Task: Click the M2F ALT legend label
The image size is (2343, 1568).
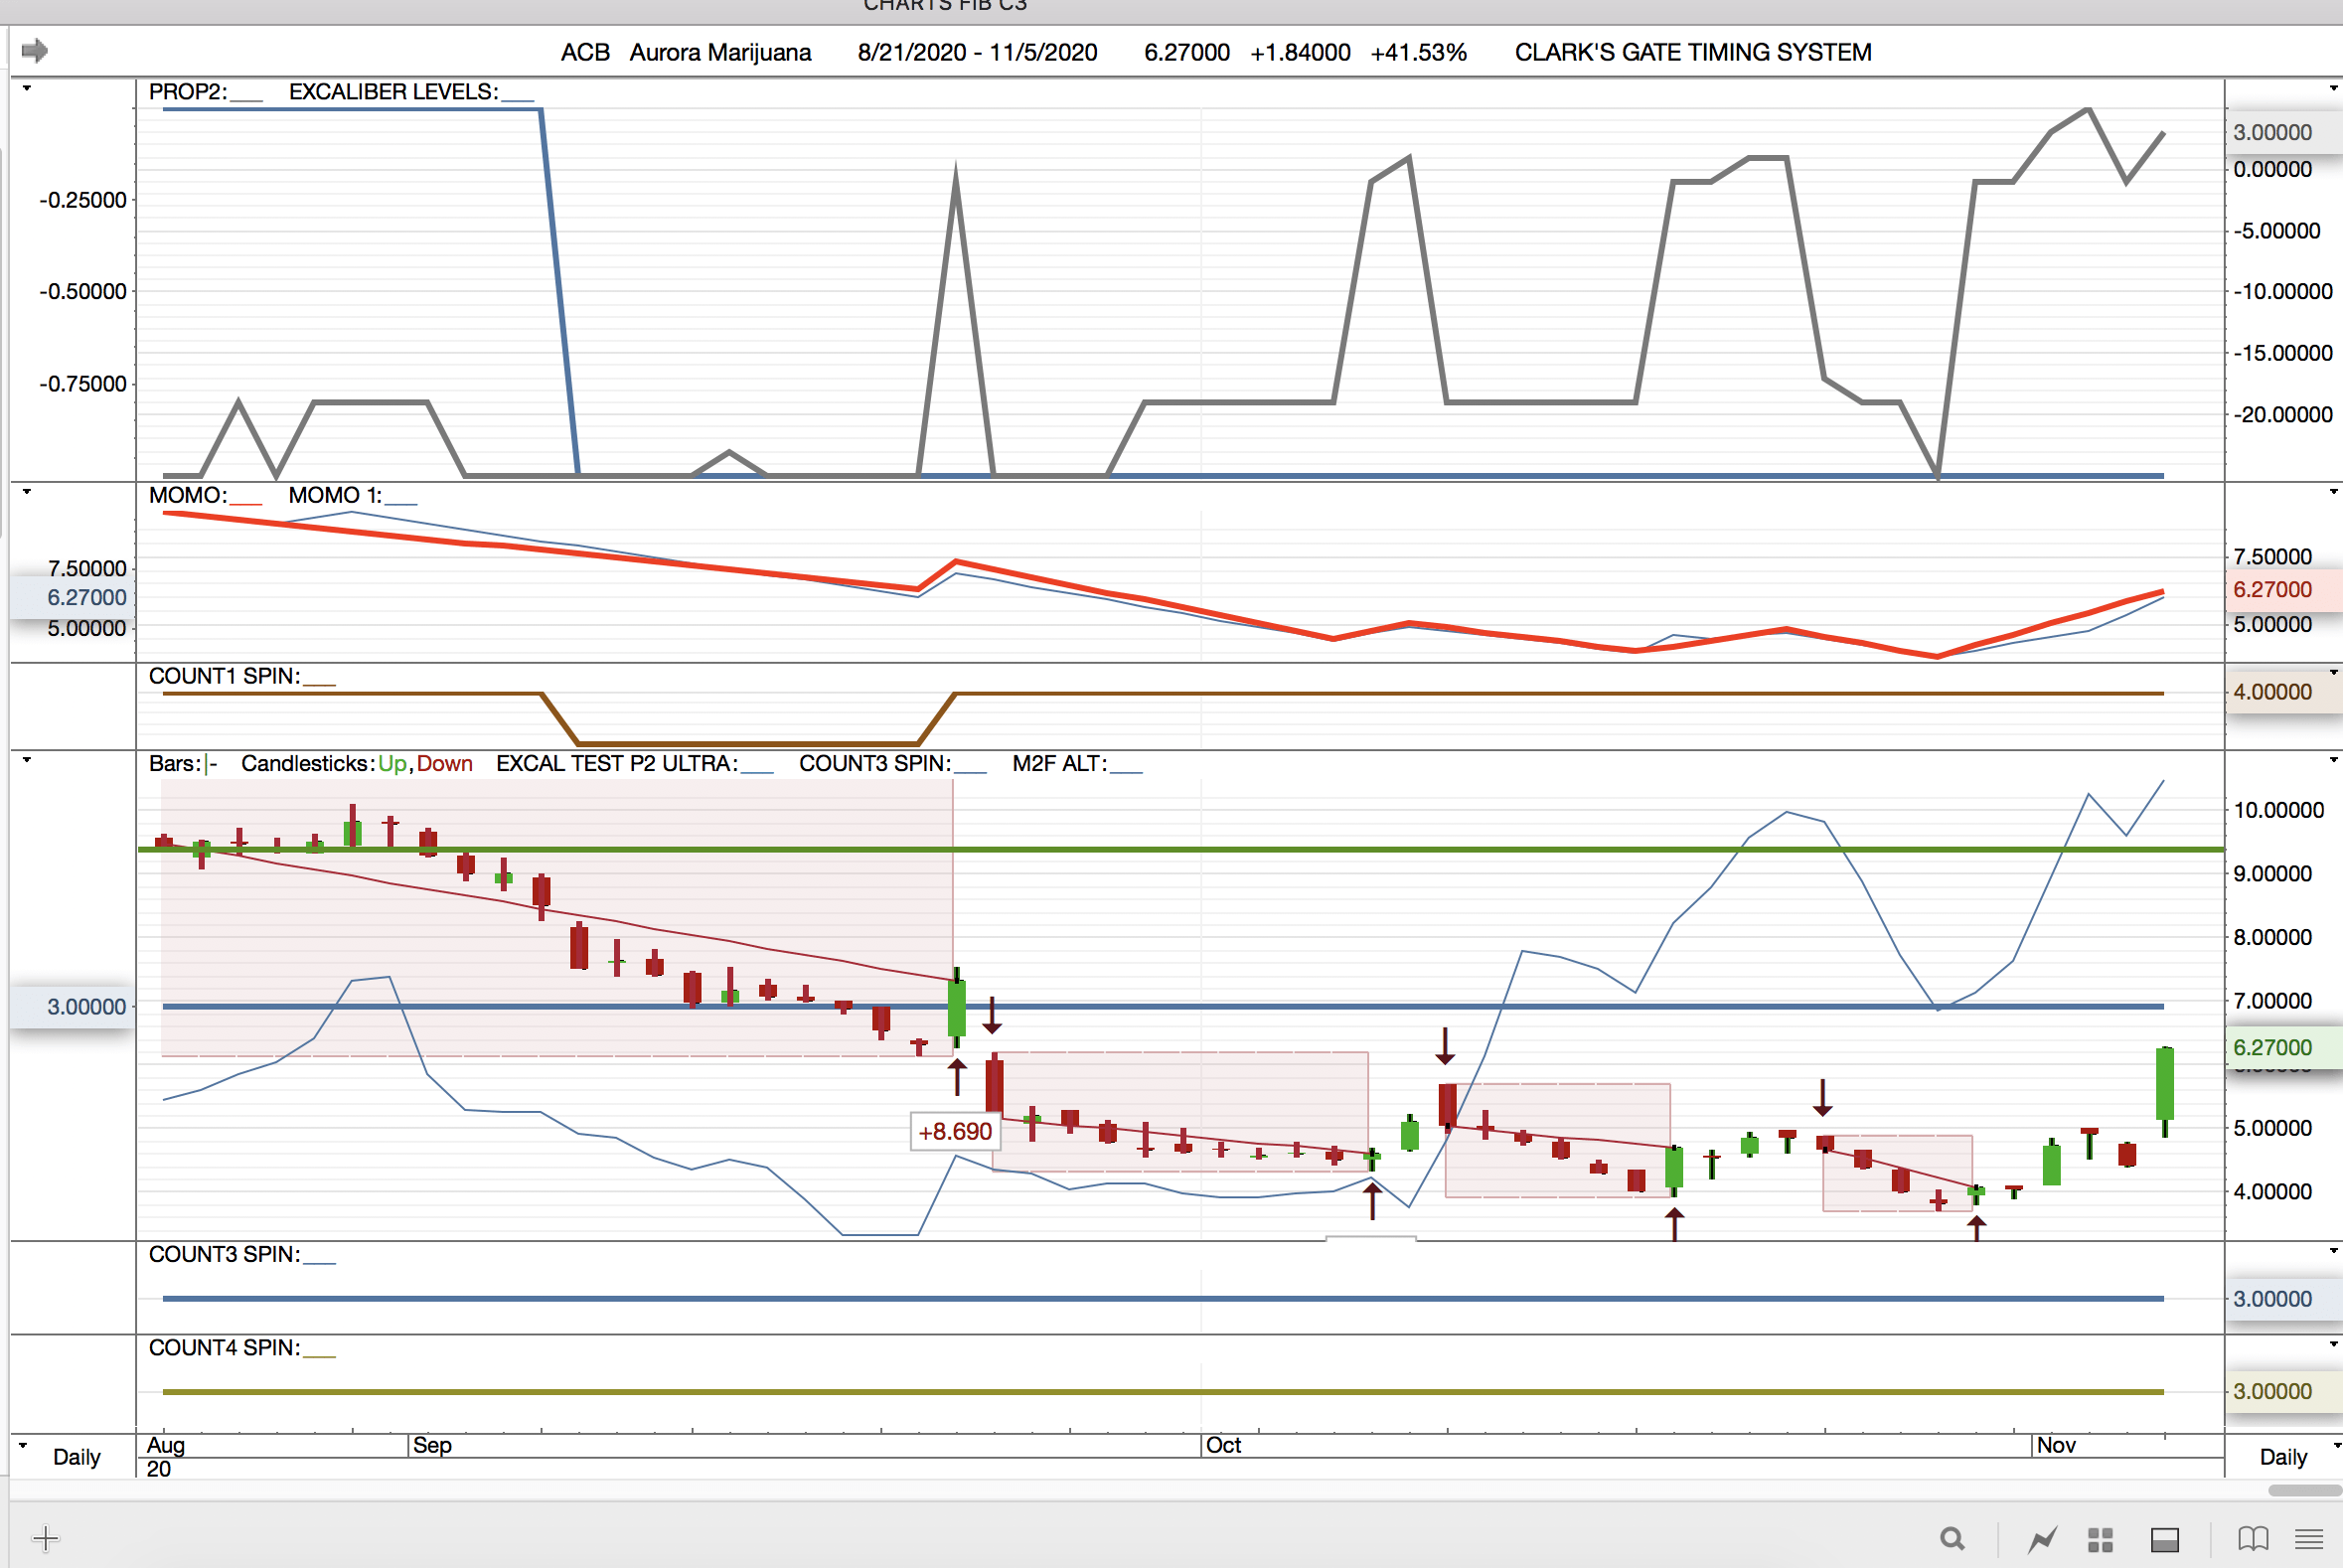Action: pyautogui.click(x=1059, y=764)
